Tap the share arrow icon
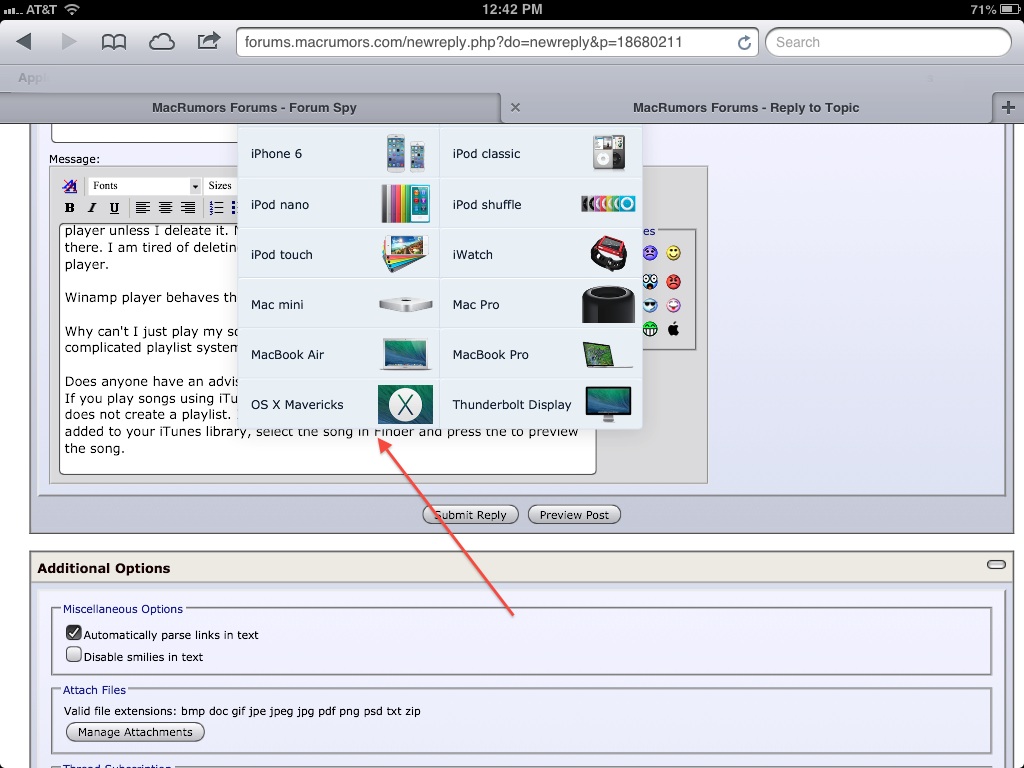 pos(208,41)
